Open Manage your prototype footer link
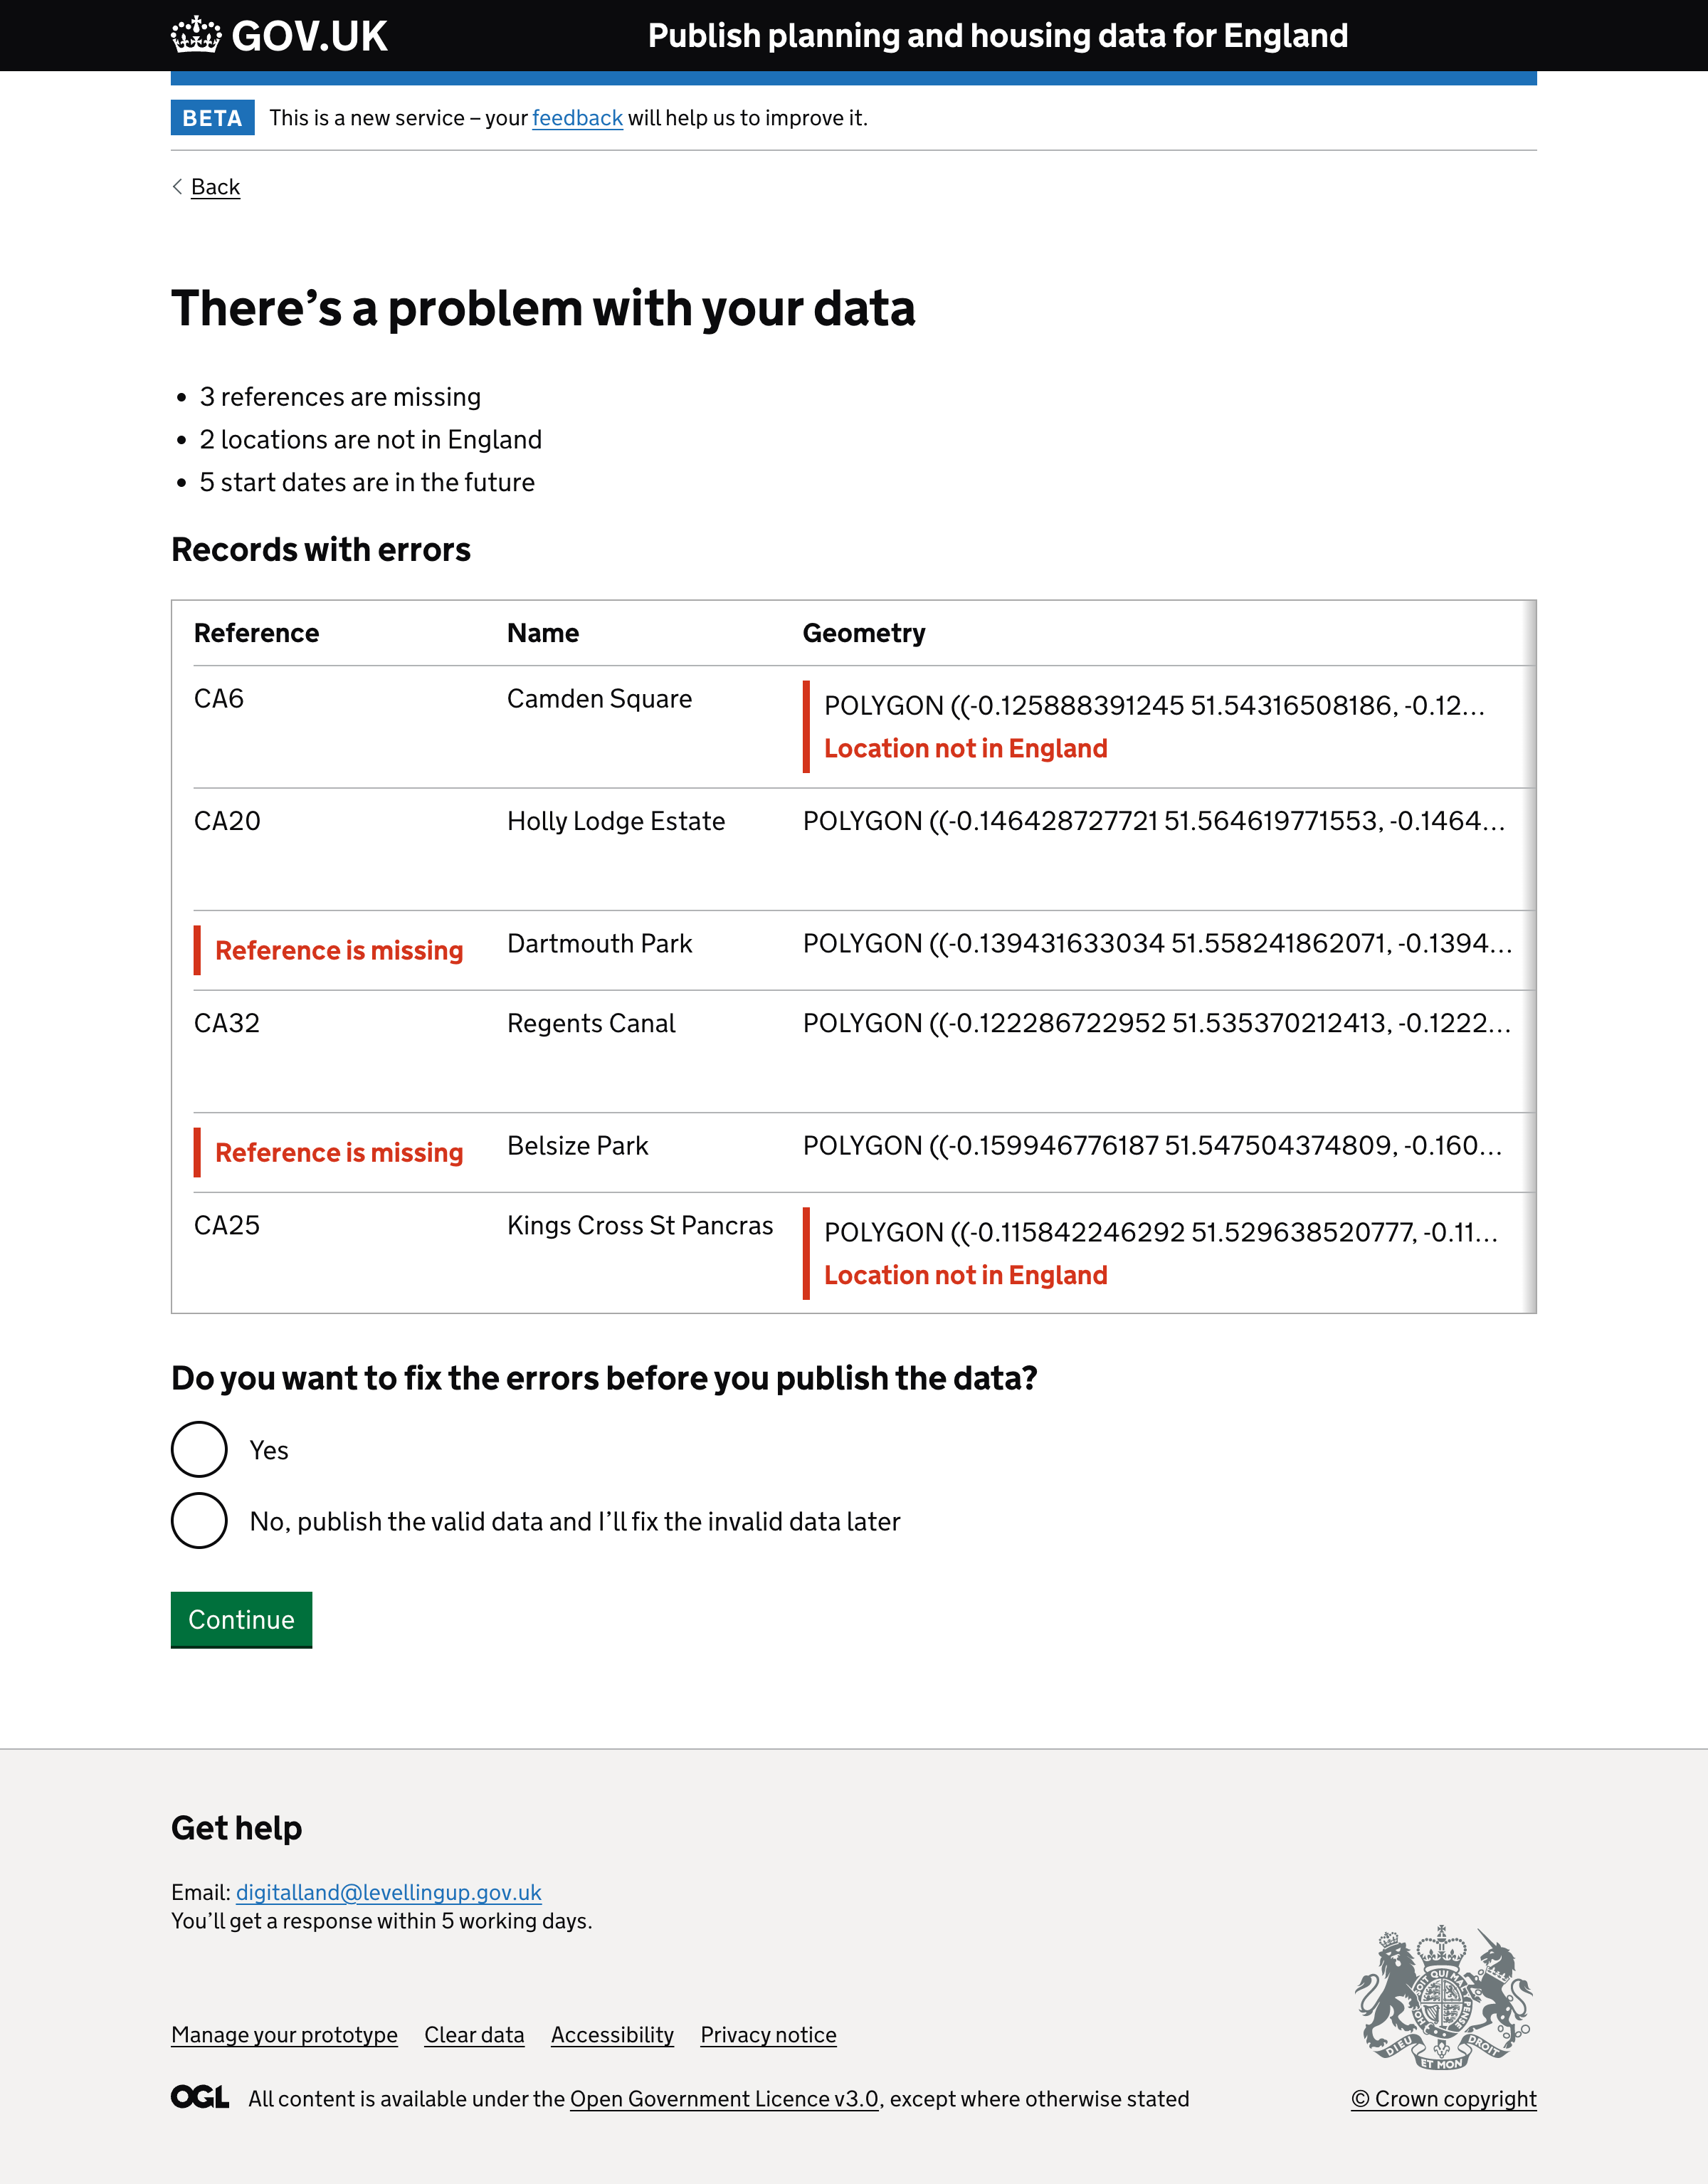1708x2184 pixels. coord(284,2035)
